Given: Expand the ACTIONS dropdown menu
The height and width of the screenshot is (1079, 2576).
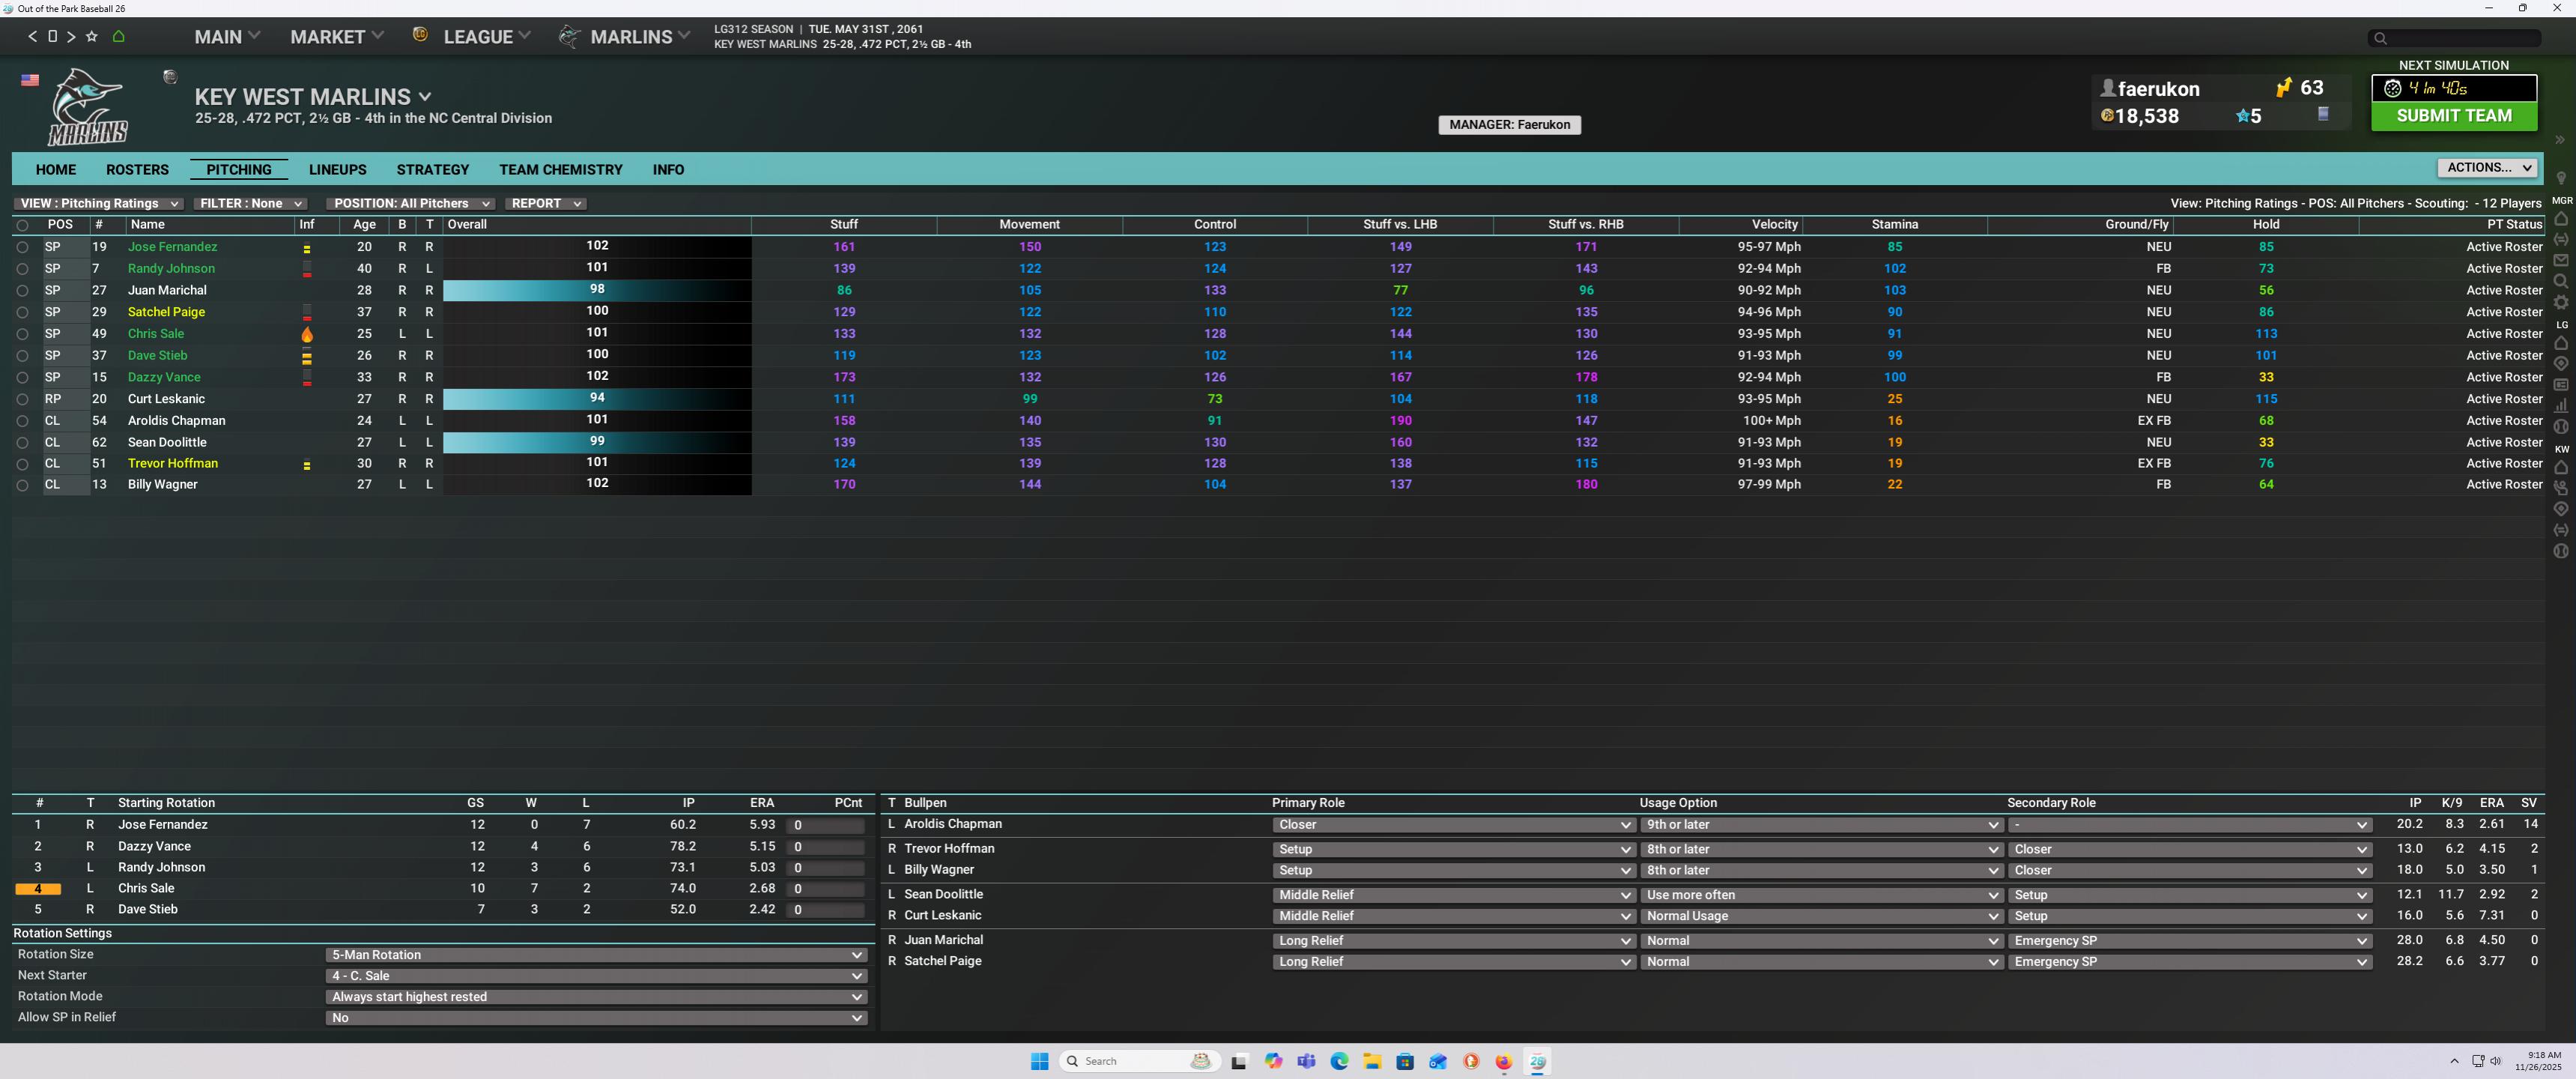Looking at the screenshot, I should click(x=2488, y=168).
